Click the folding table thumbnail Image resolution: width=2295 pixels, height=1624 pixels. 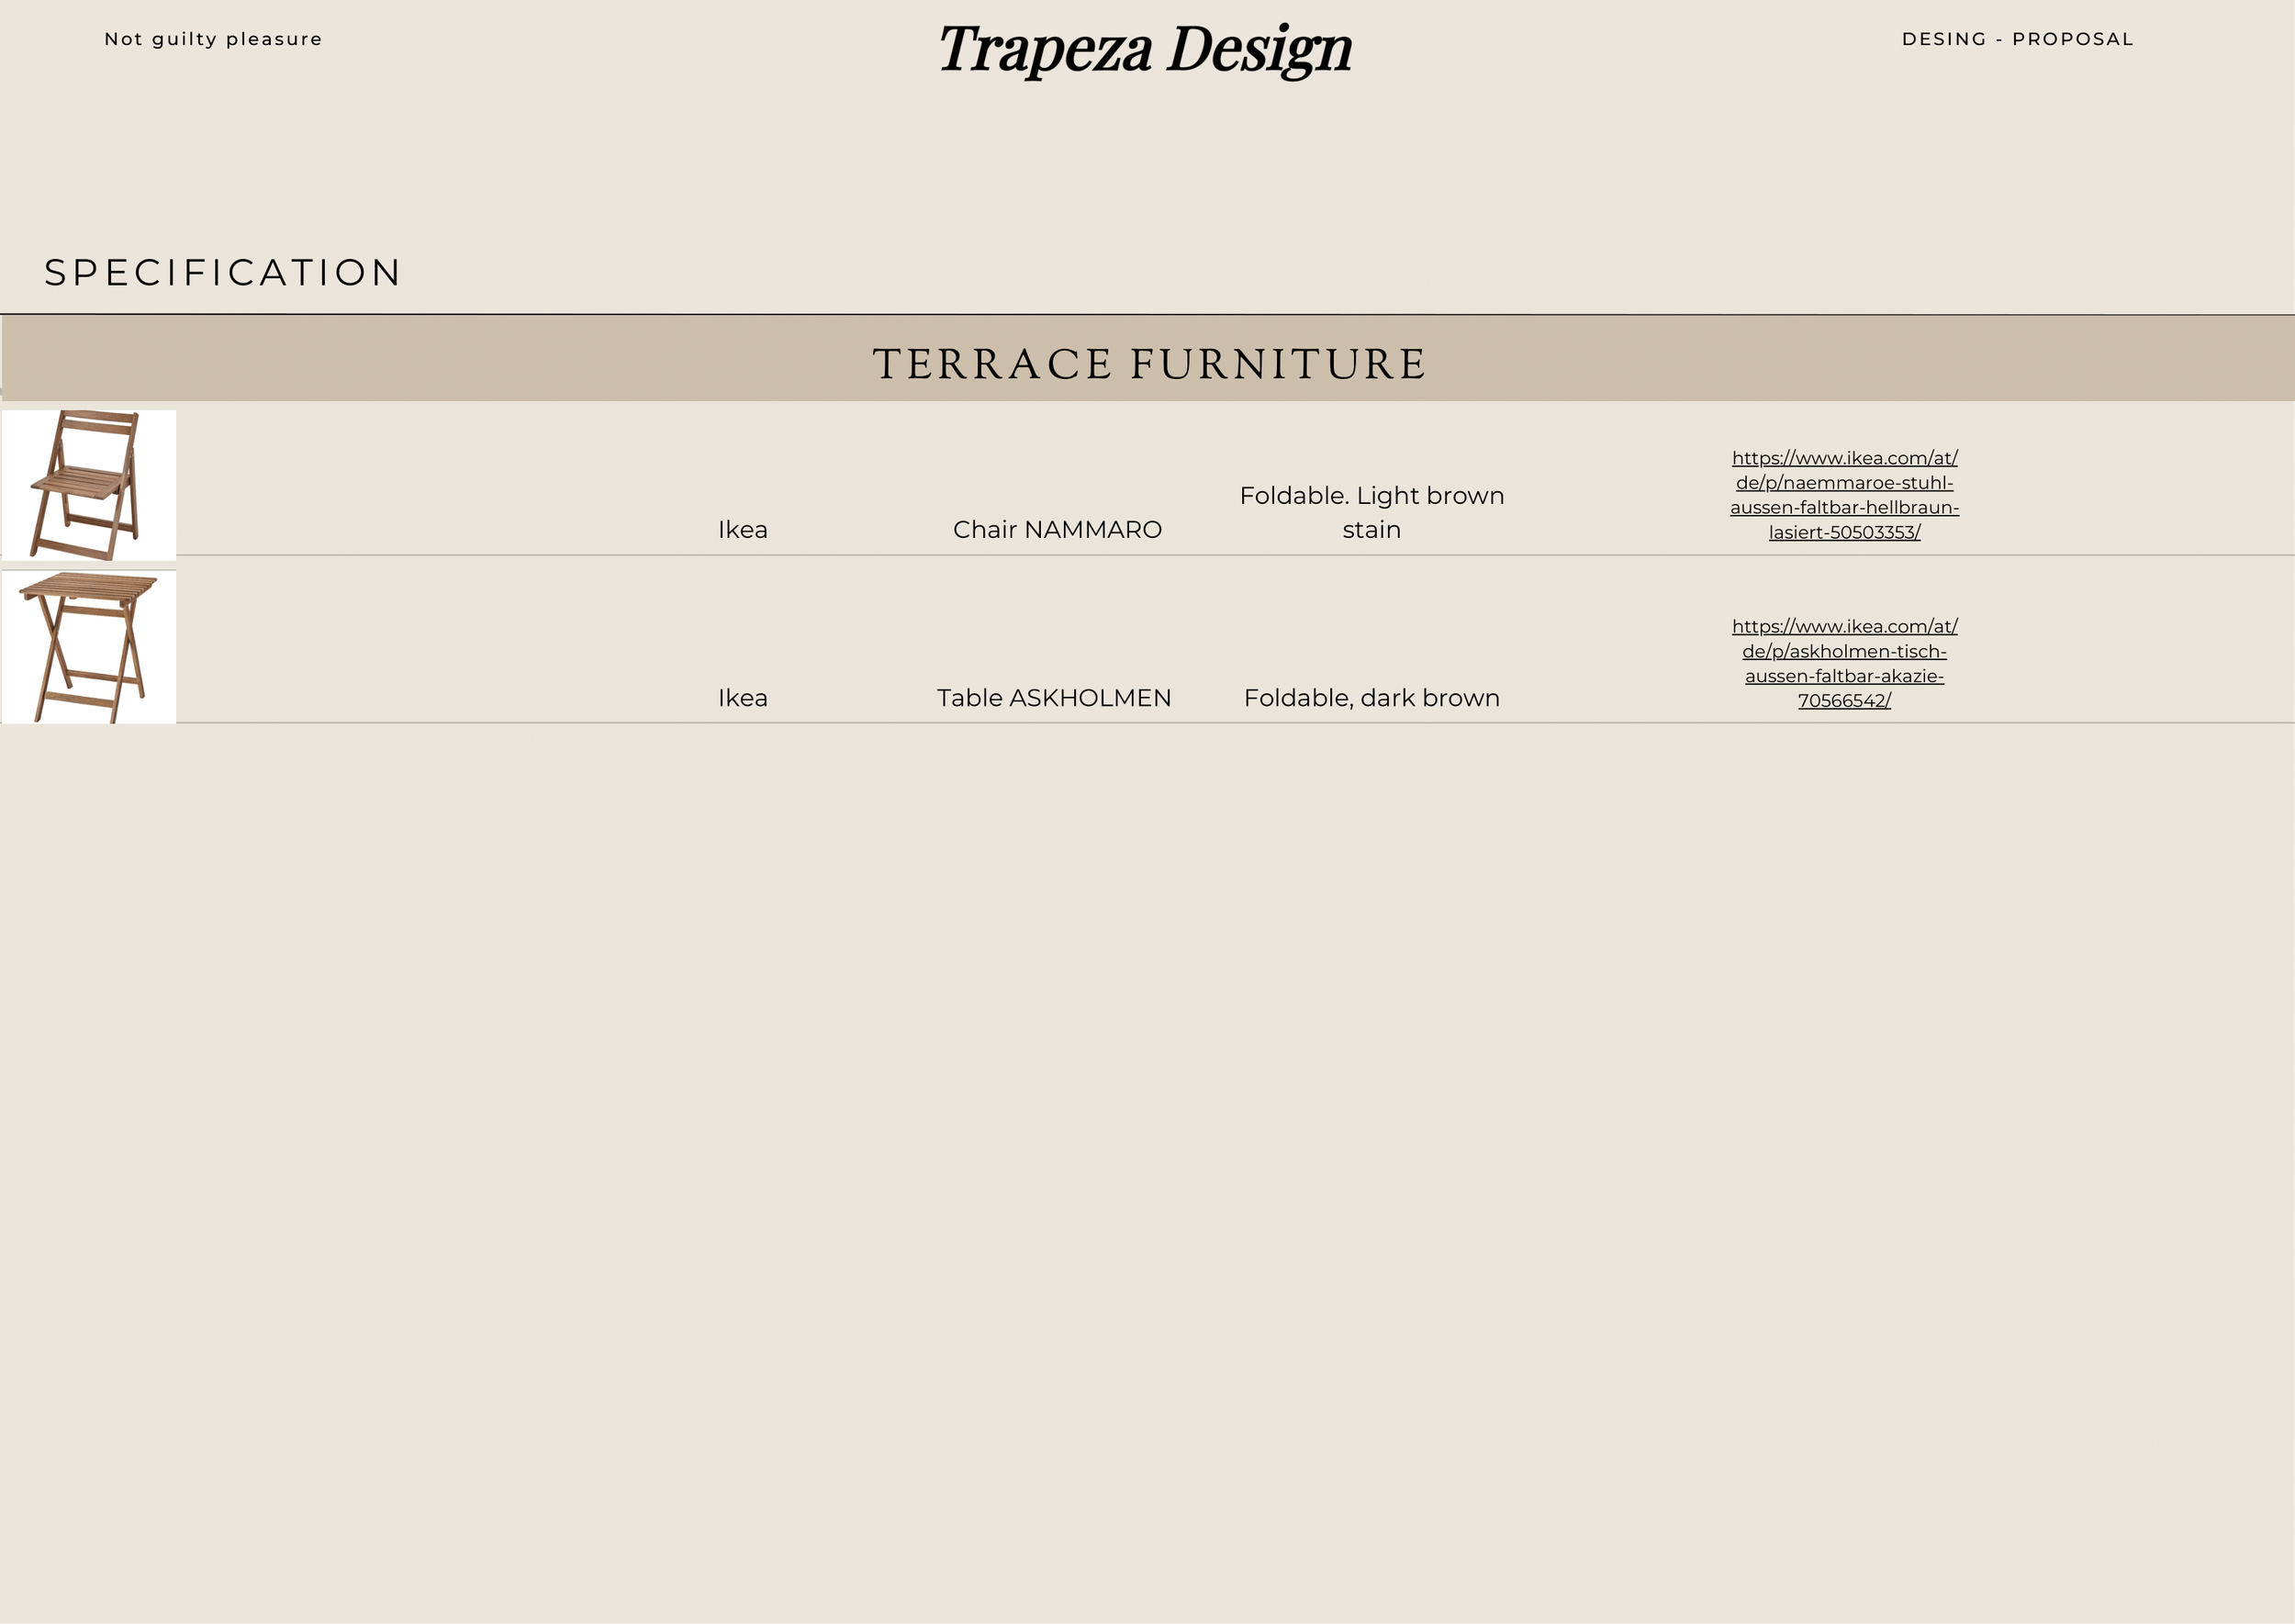[89, 647]
